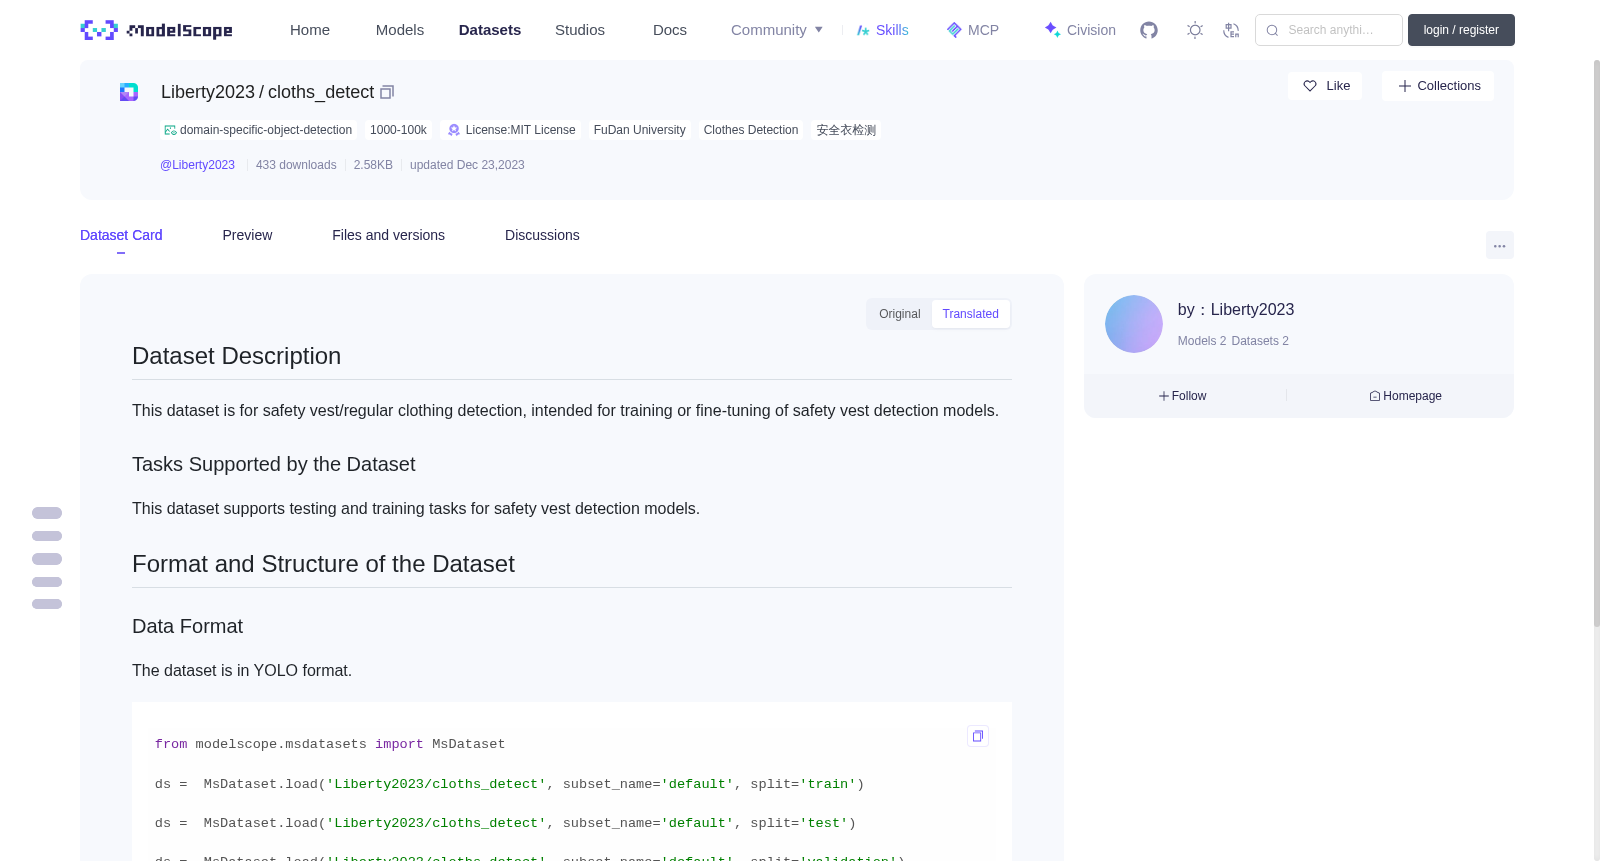Click the 1000-100k size tag

pyautogui.click(x=398, y=130)
